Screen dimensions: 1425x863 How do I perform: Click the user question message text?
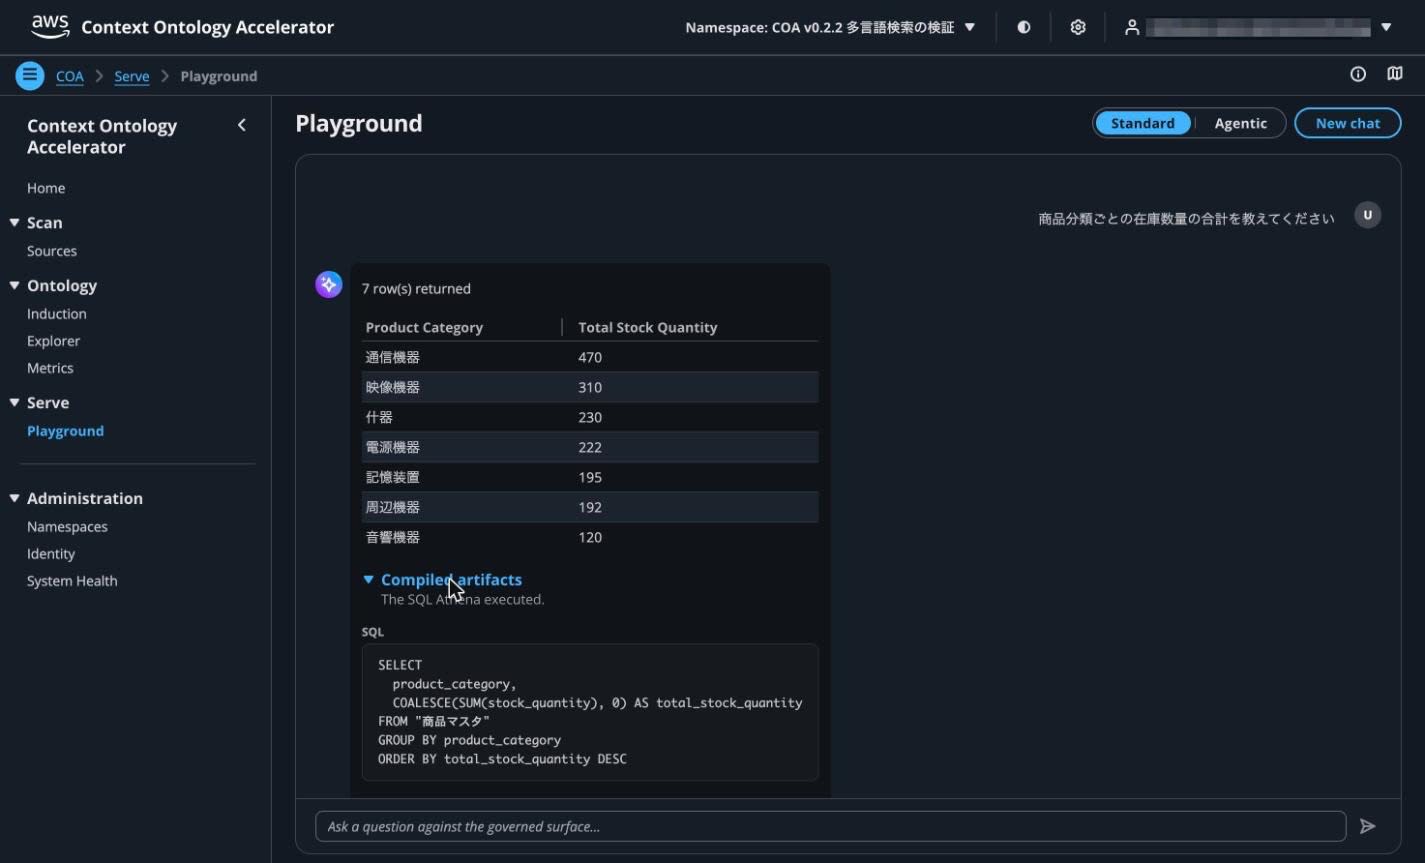pyautogui.click(x=1186, y=219)
